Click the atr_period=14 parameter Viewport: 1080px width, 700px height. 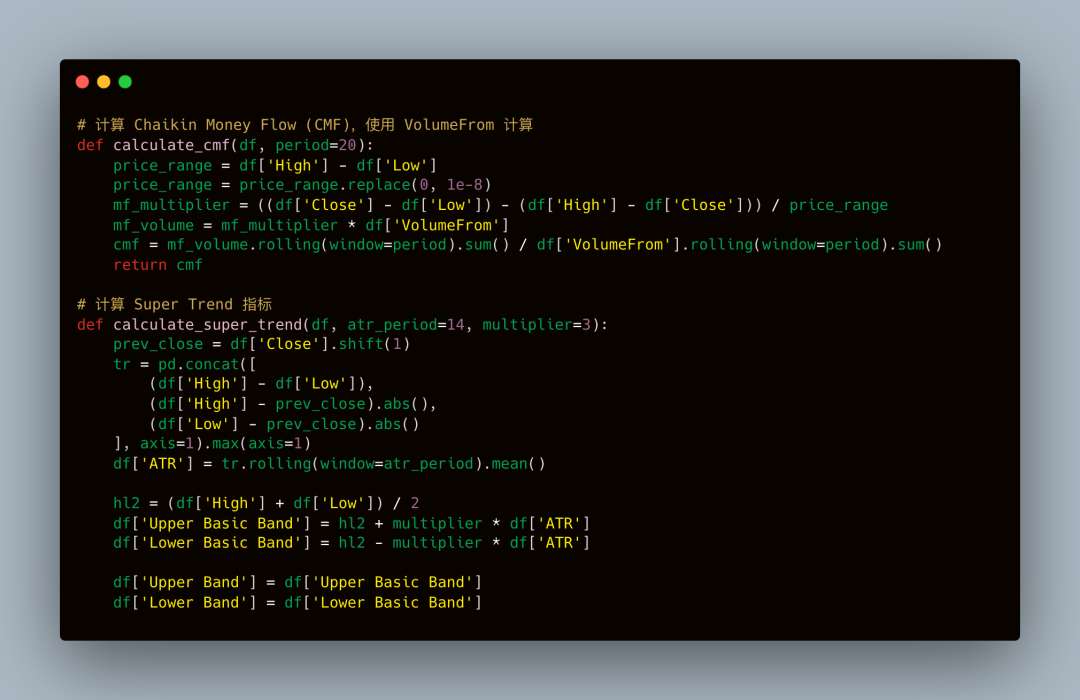pyautogui.click(x=406, y=325)
